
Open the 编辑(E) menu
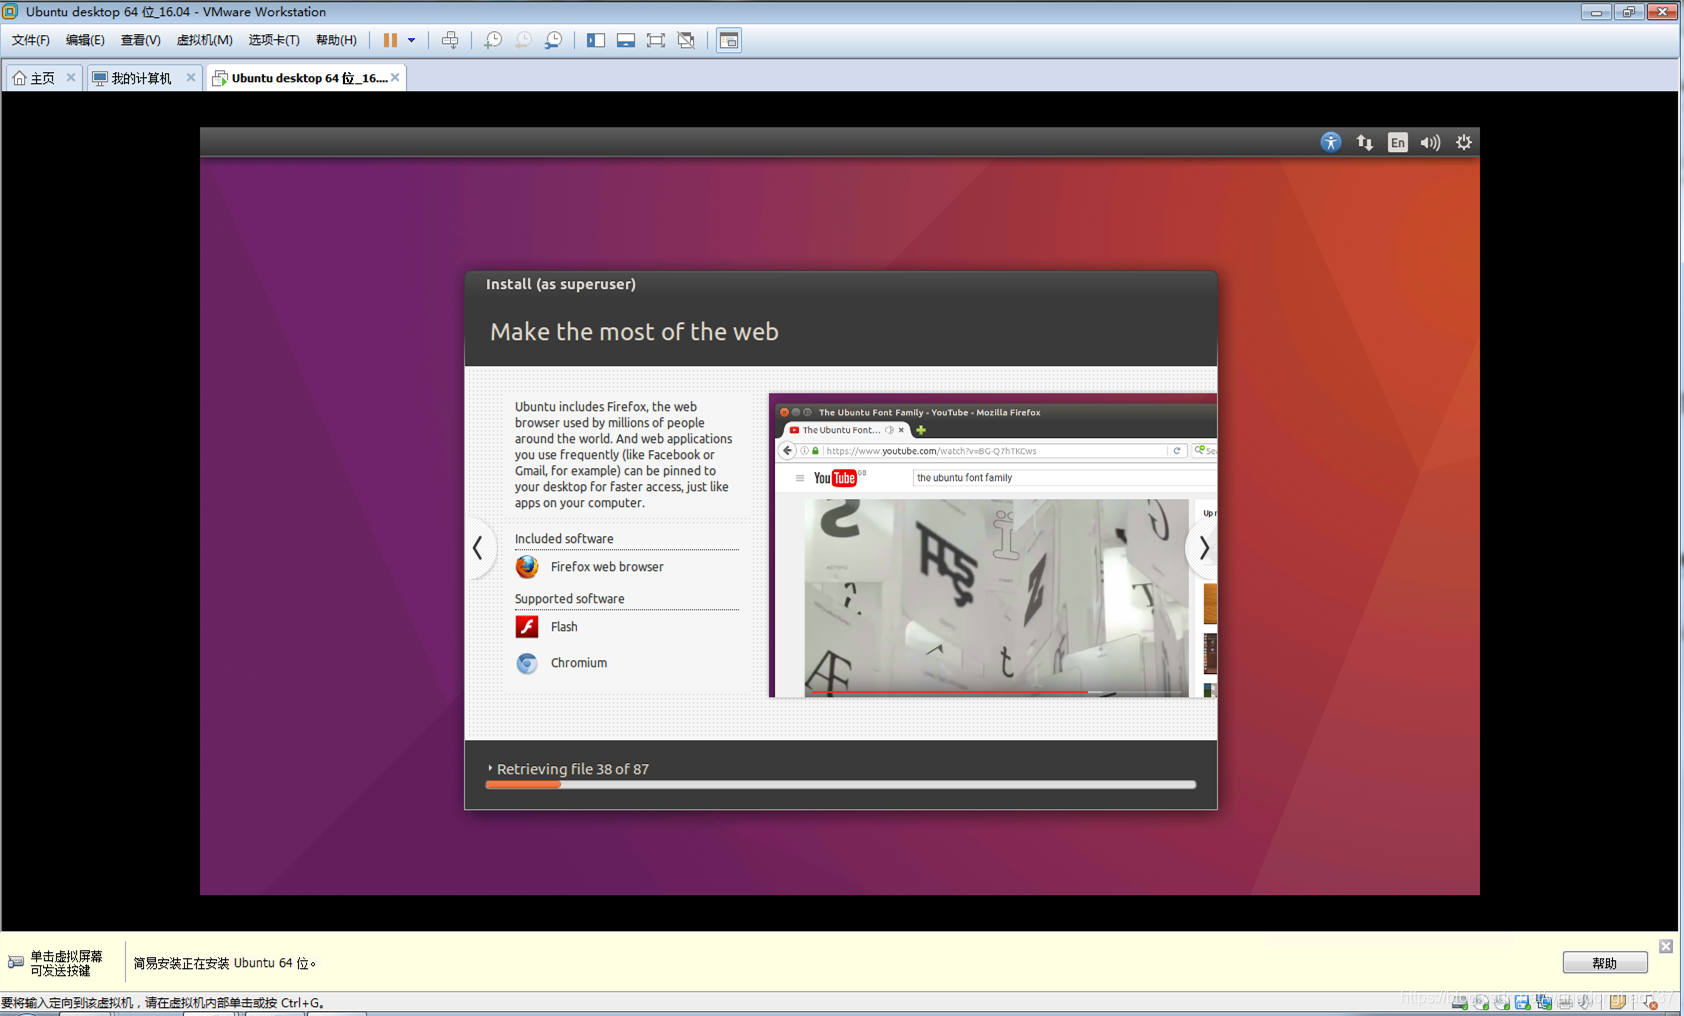point(85,40)
